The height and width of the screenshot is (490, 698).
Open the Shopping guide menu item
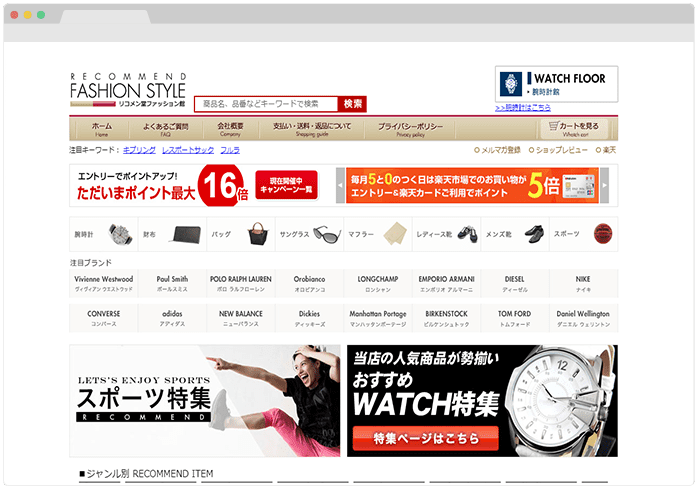point(312,130)
